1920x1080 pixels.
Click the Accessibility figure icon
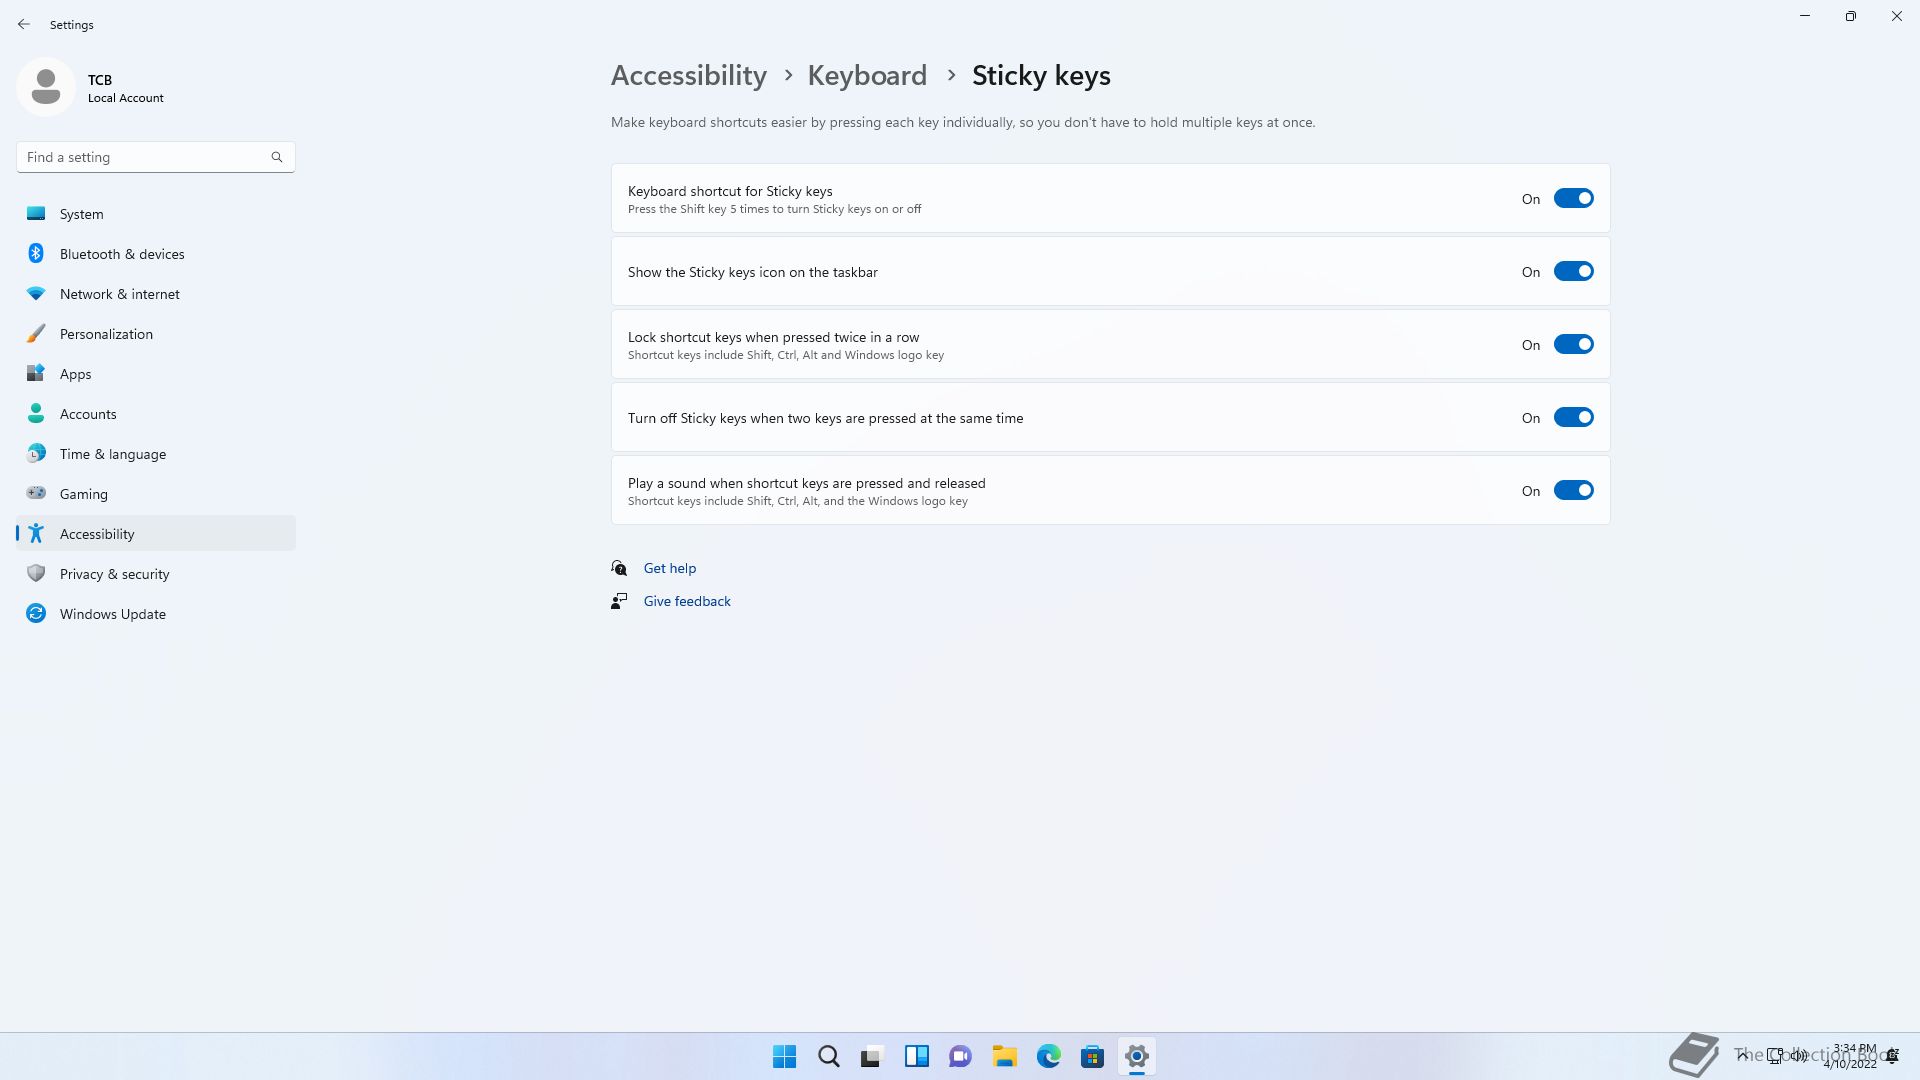[x=36, y=533]
